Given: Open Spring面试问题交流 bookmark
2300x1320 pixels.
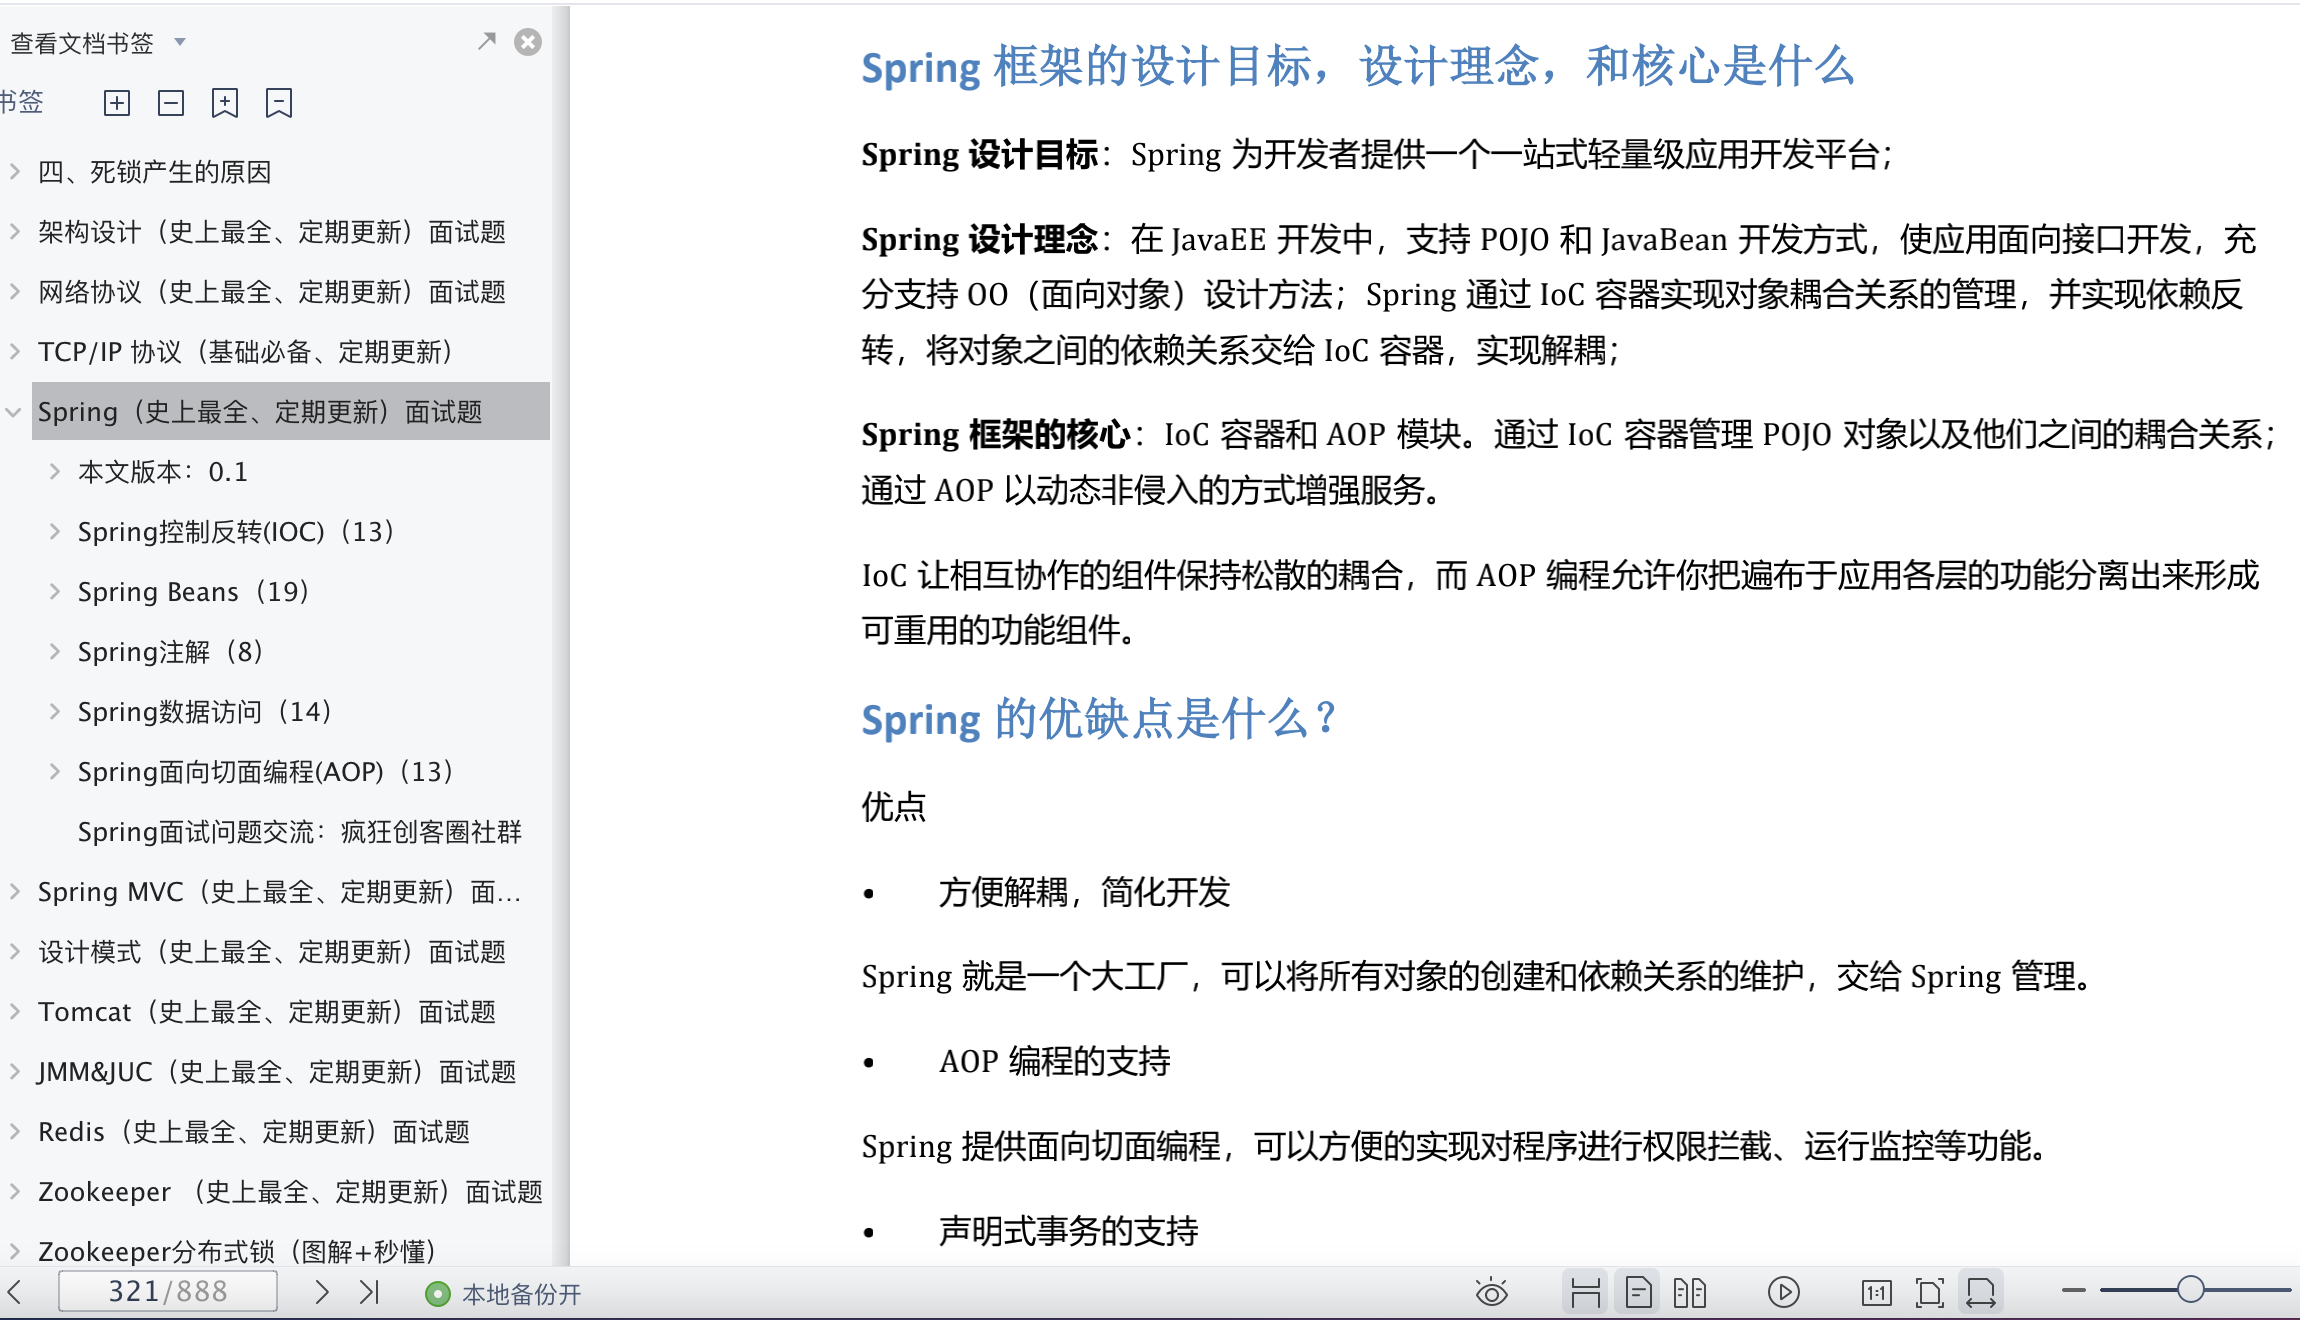Looking at the screenshot, I should 300,832.
